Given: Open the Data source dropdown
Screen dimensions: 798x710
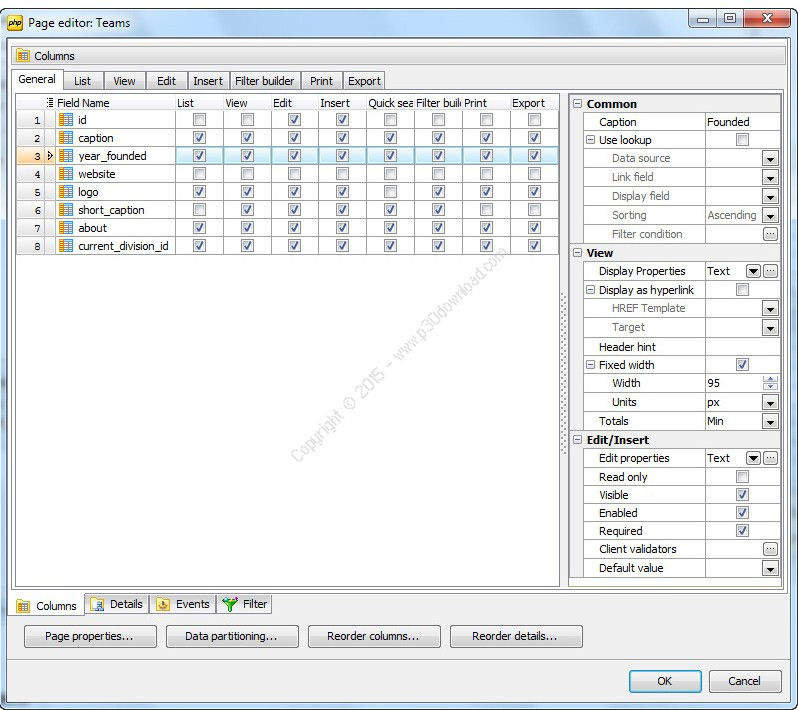Looking at the screenshot, I should 770,159.
